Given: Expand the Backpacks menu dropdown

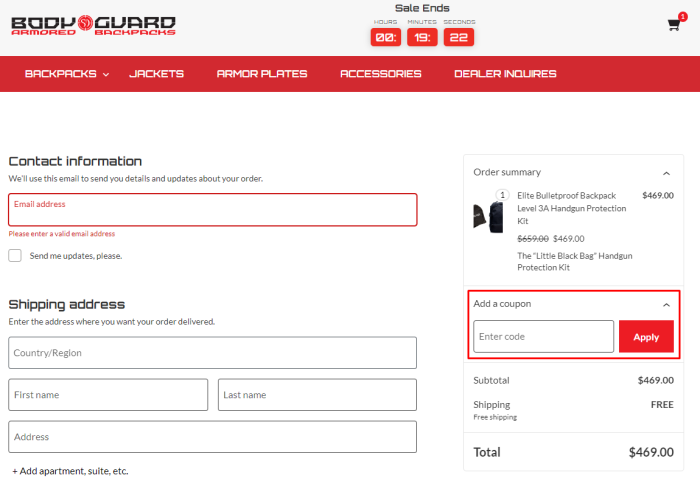Looking at the screenshot, I should [67, 74].
